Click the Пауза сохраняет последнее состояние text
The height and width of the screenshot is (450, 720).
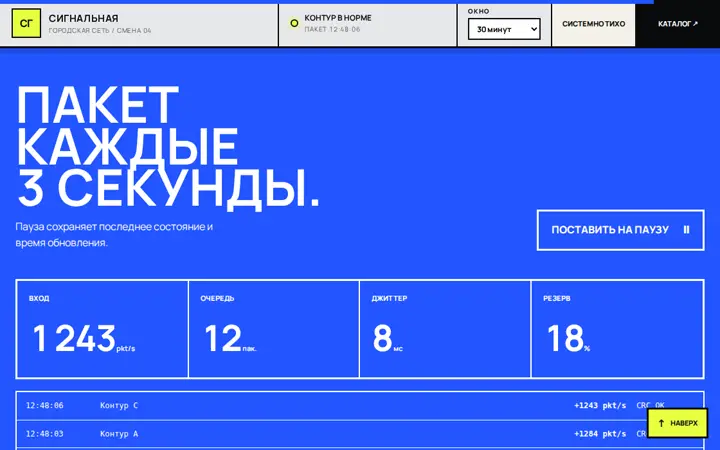click(x=114, y=235)
